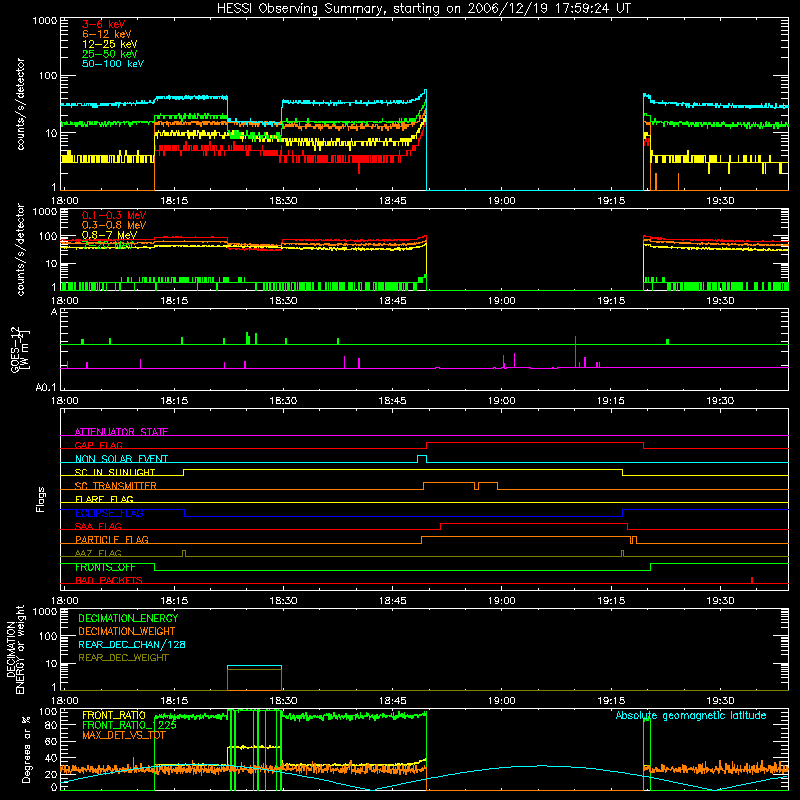The width and height of the screenshot is (800, 800).
Task: Click the Absolute geomagnetic latitude label
Action: [x=691, y=715]
